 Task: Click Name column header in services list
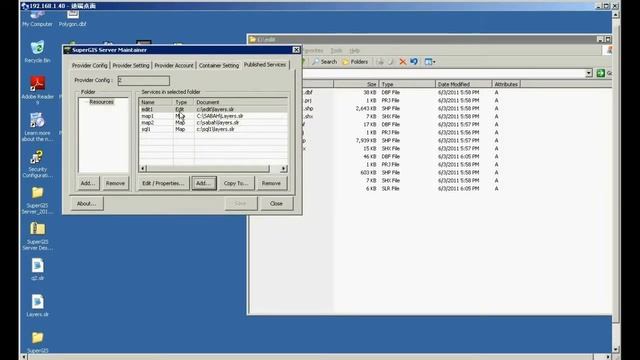[156, 102]
